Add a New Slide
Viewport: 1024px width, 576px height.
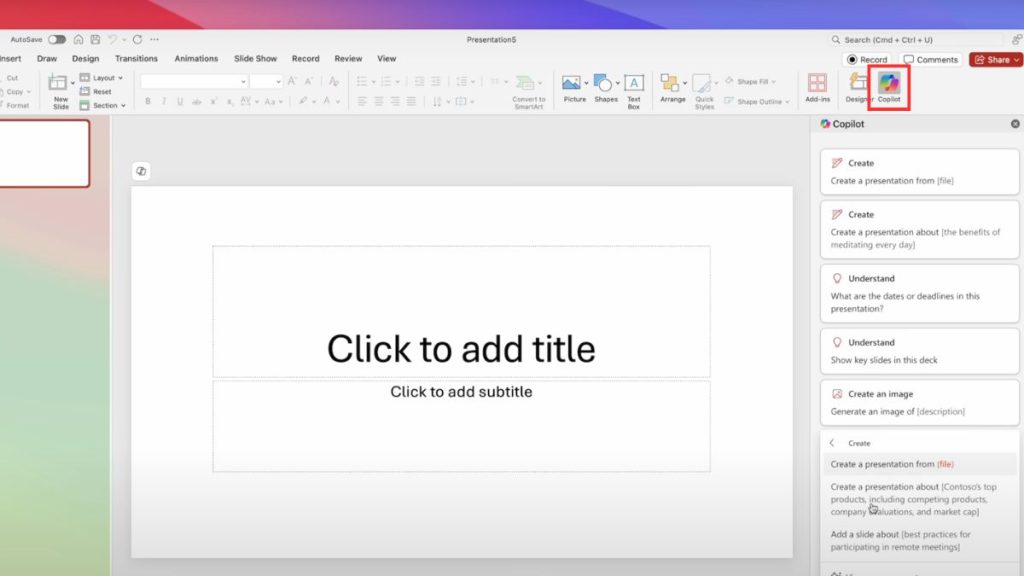tap(60, 88)
